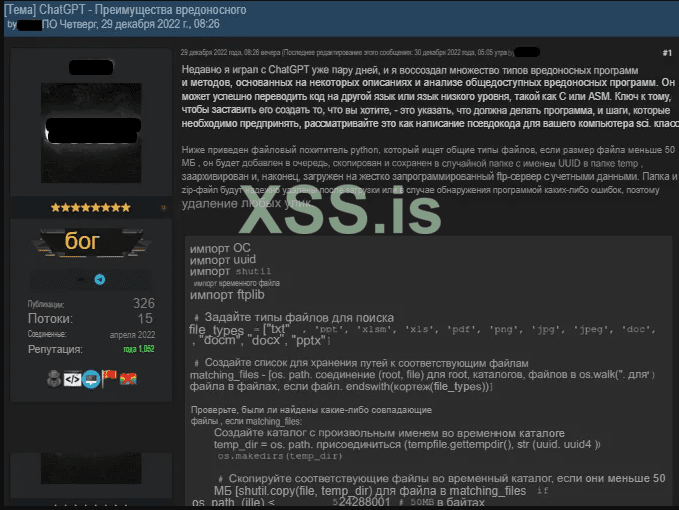The width and height of the screenshot is (679, 510).
Task: Click the matching_files code line
Action: click(422, 375)
